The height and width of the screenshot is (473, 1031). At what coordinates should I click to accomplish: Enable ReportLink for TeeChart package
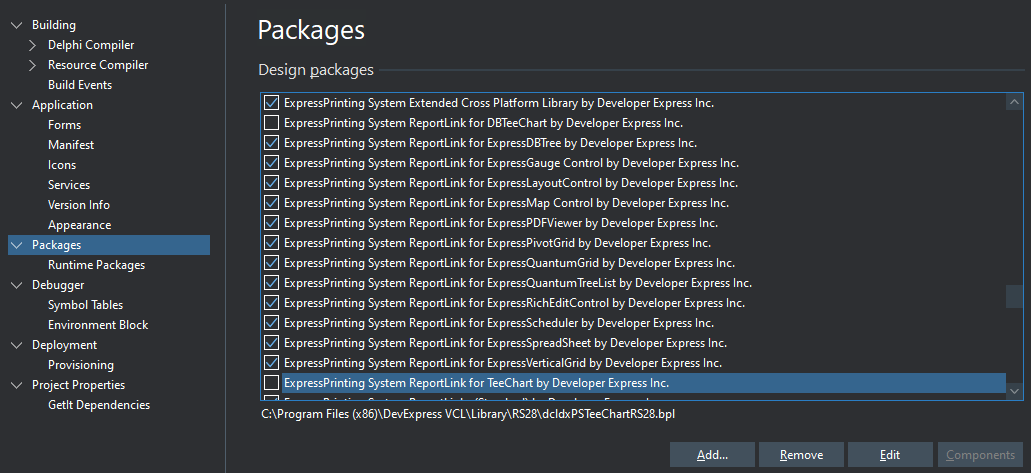pos(271,383)
